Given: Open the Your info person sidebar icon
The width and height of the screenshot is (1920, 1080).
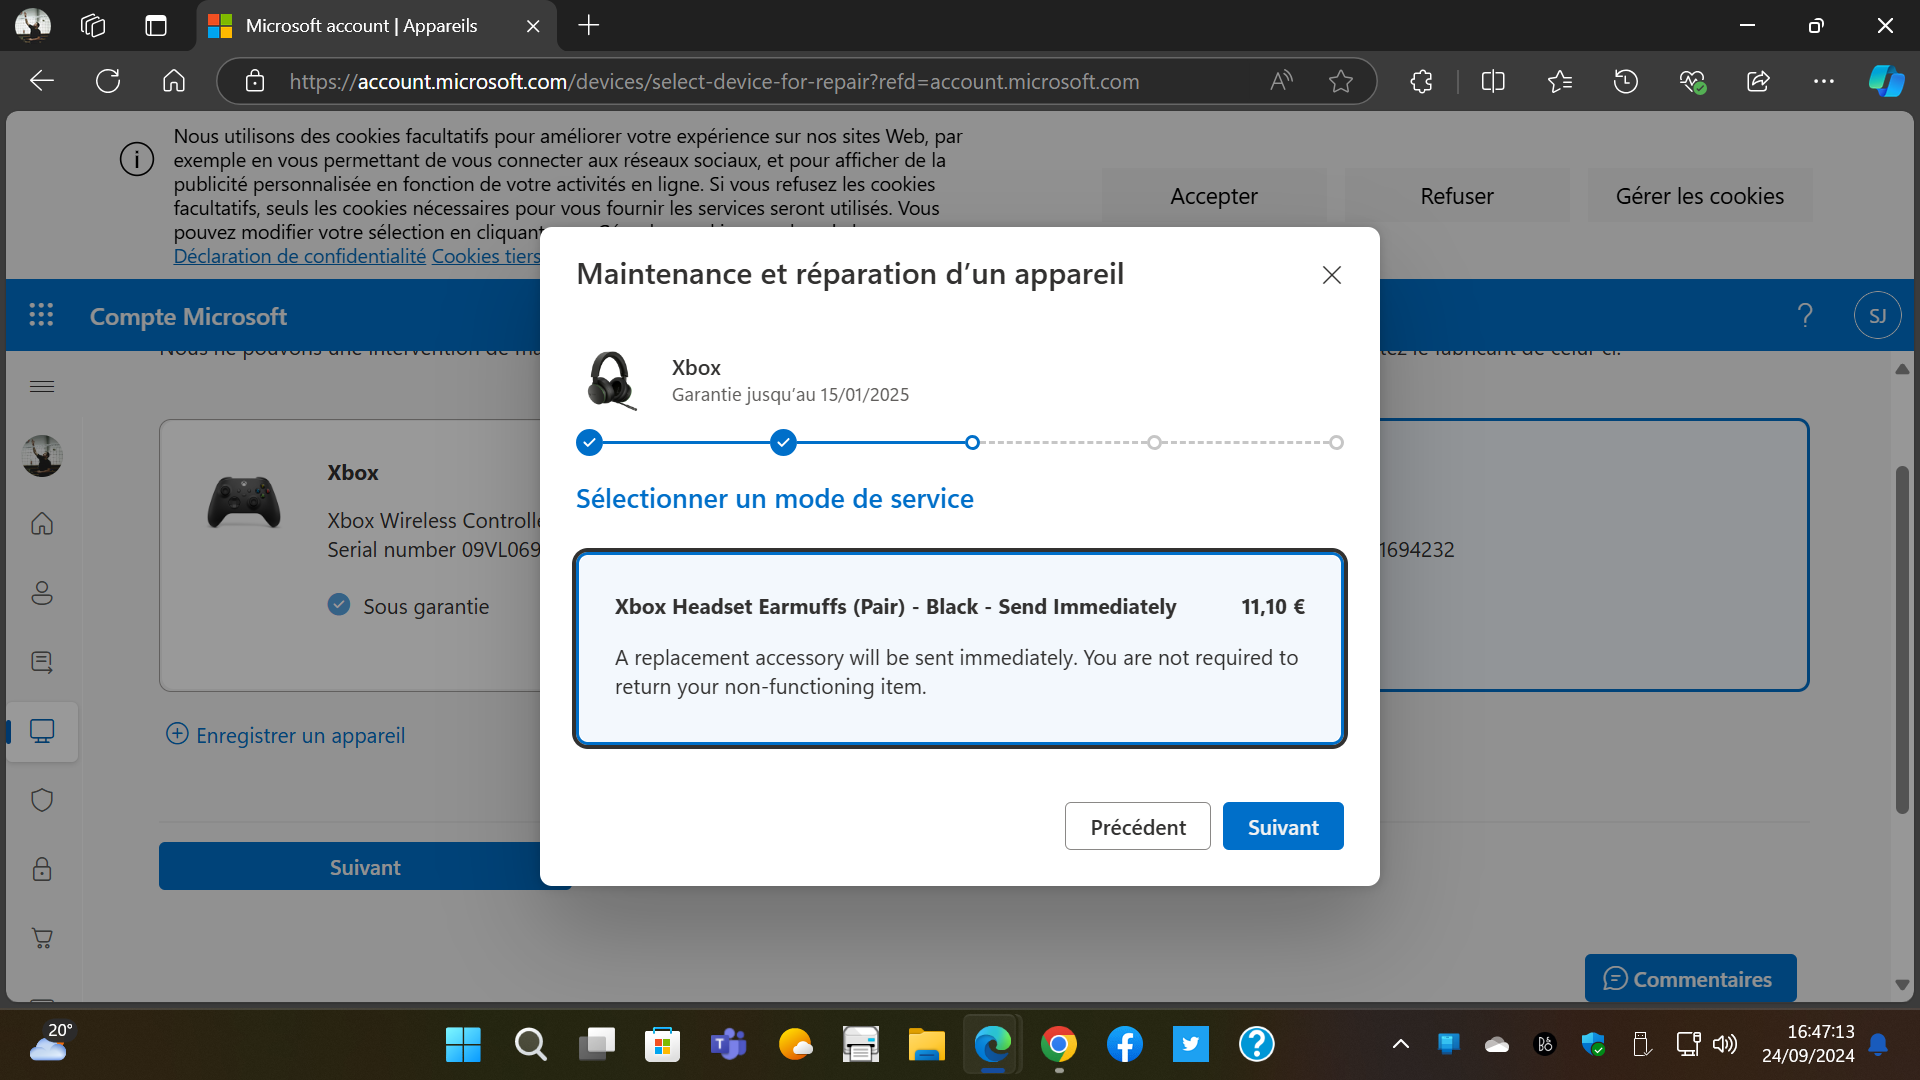Looking at the screenshot, I should (x=42, y=593).
